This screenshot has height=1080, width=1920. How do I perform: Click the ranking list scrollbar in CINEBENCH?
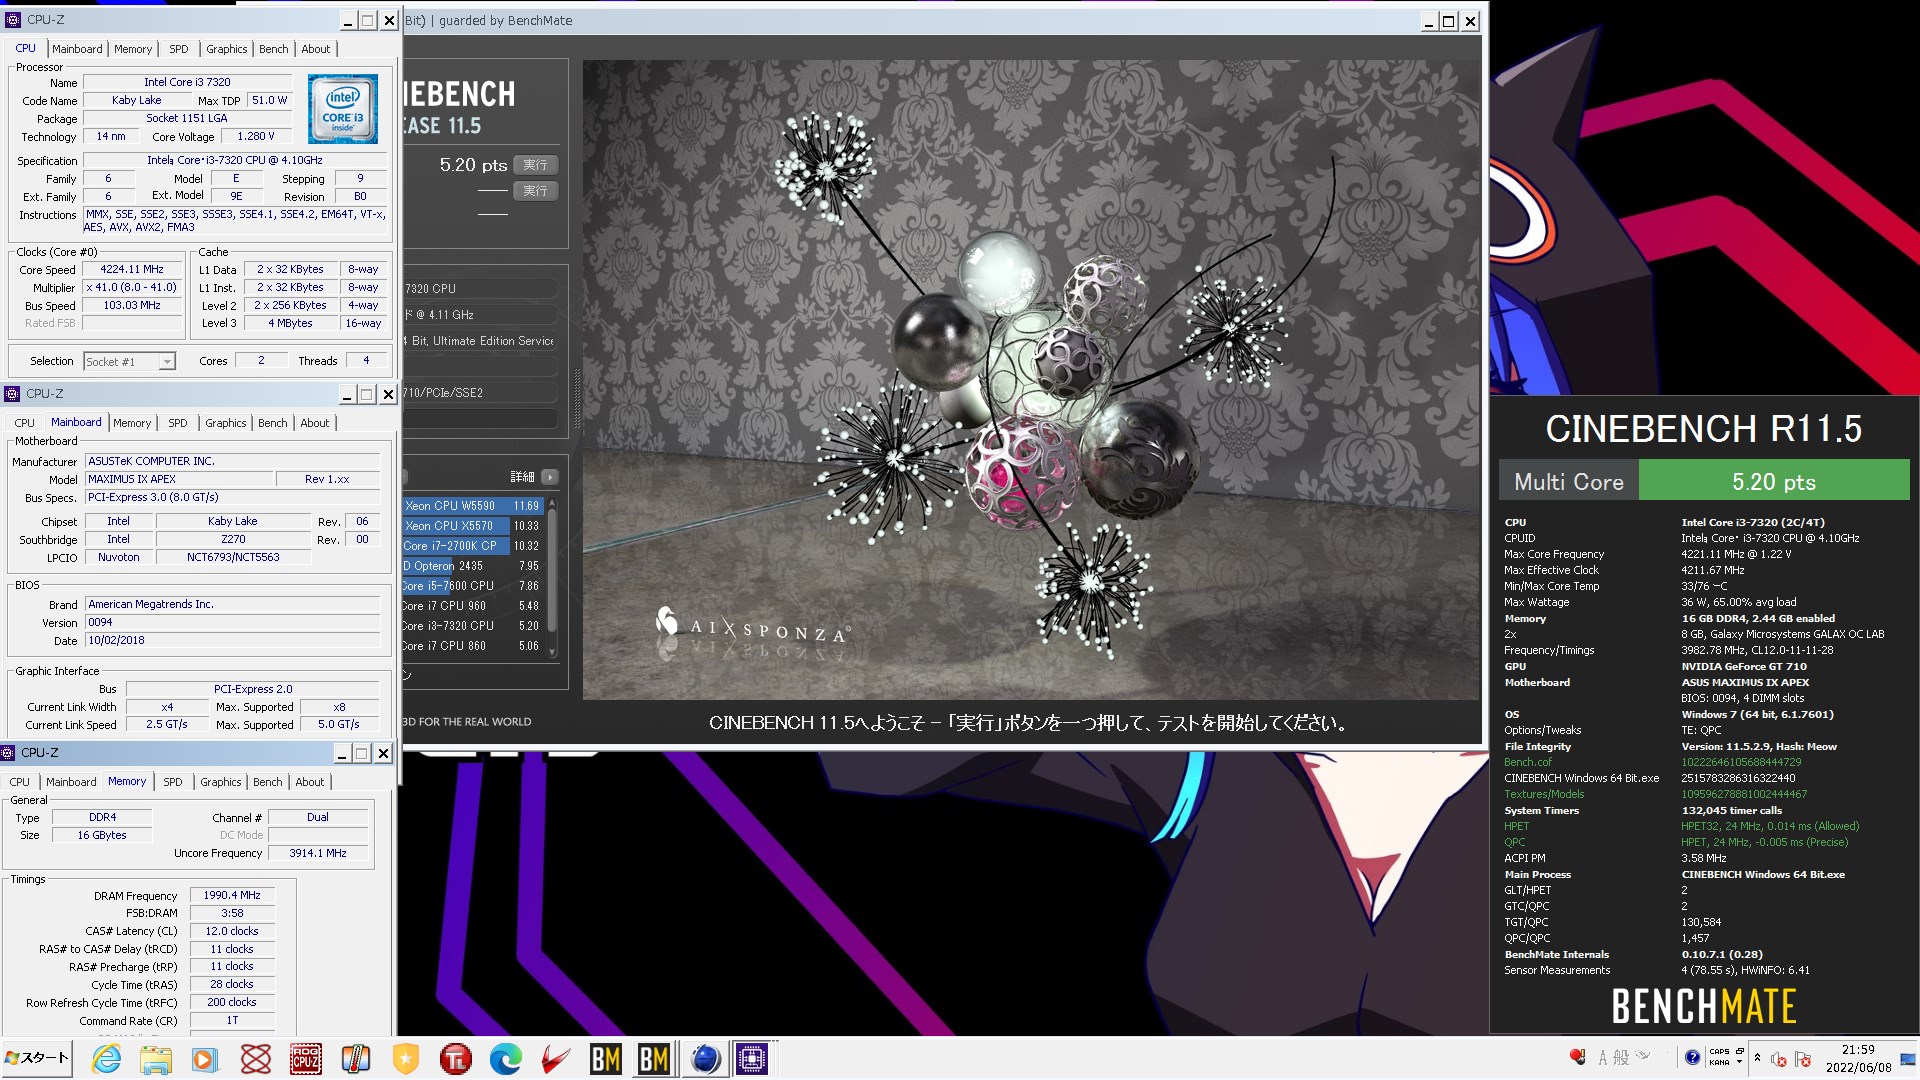(551, 577)
